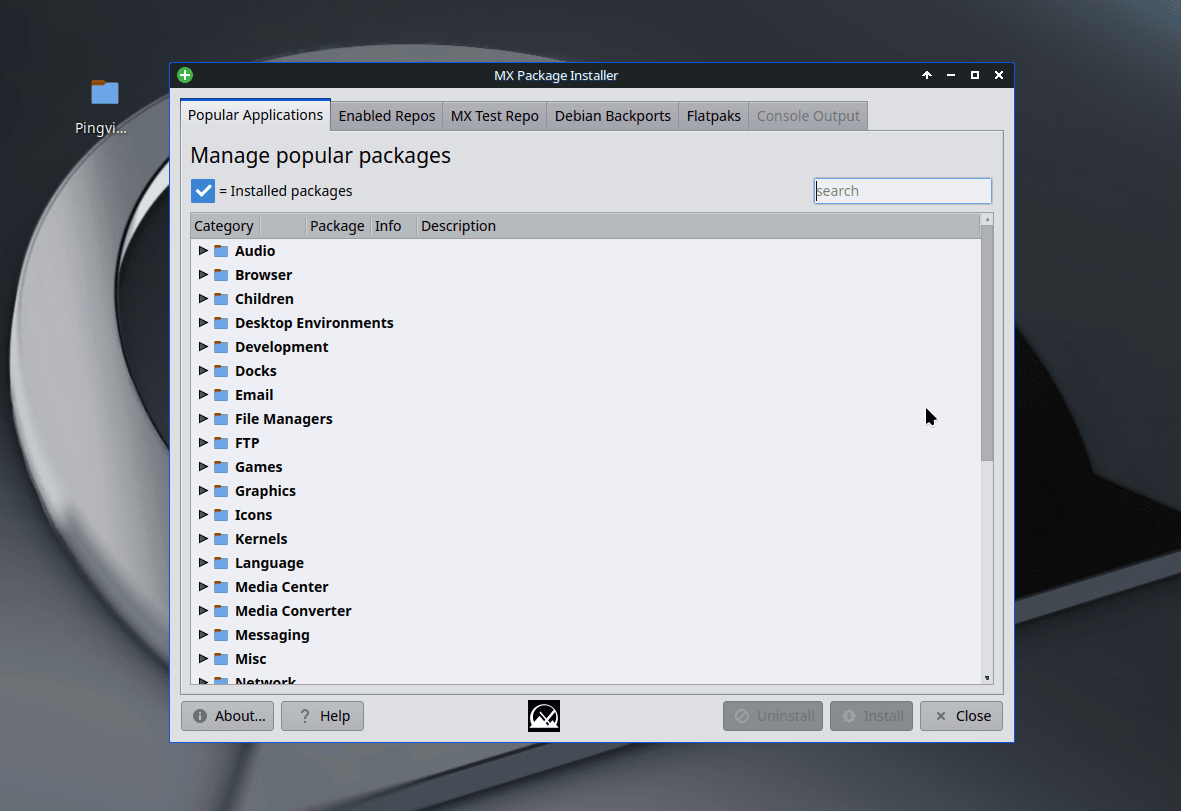Viewport: 1181px width, 811px height.
Task: Click the Email folder icon
Action: click(x=221, y=395)
